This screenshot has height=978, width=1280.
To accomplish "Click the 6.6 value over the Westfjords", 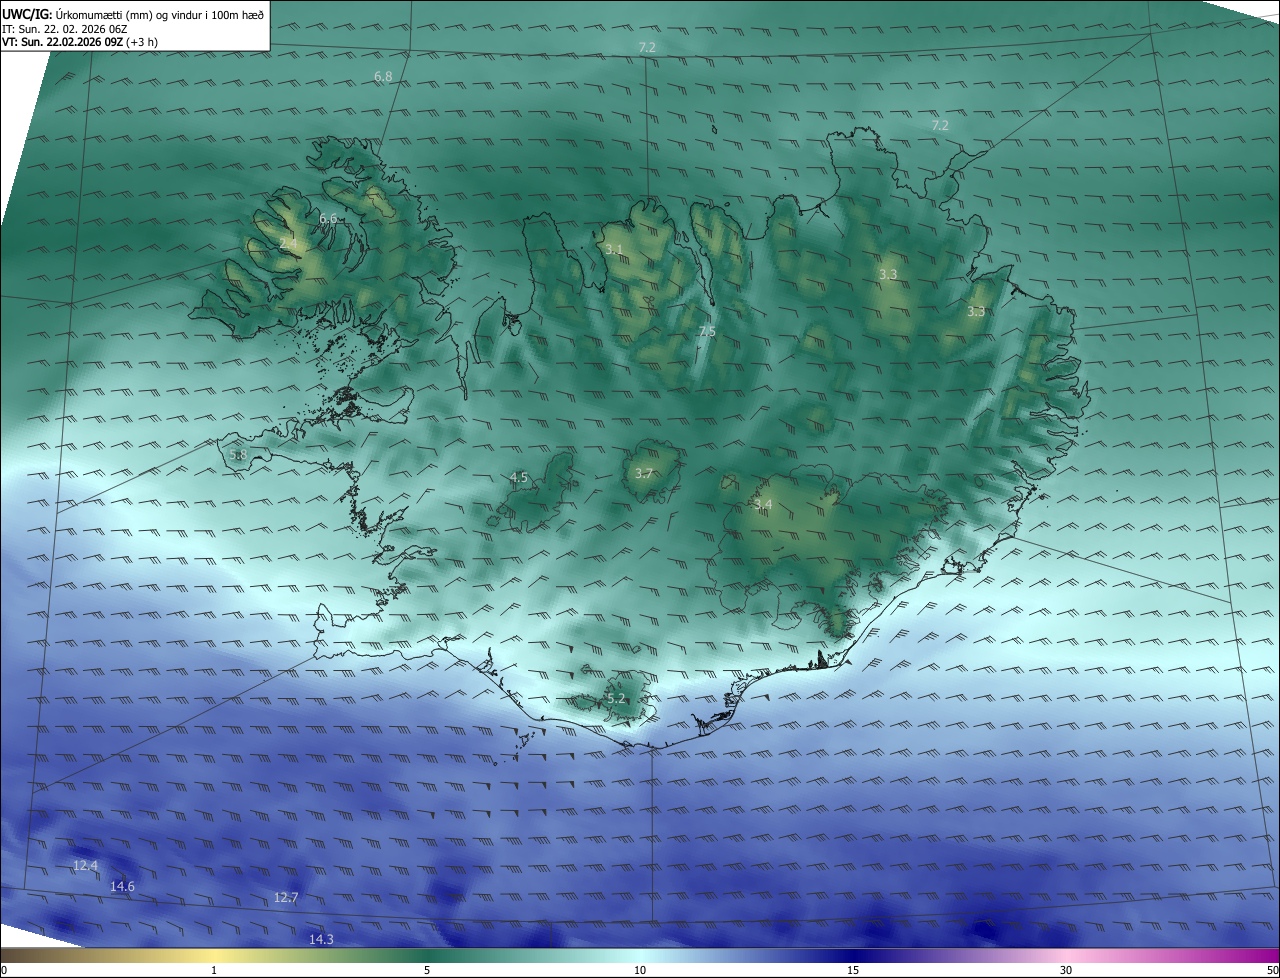I will tap(328, 218).
